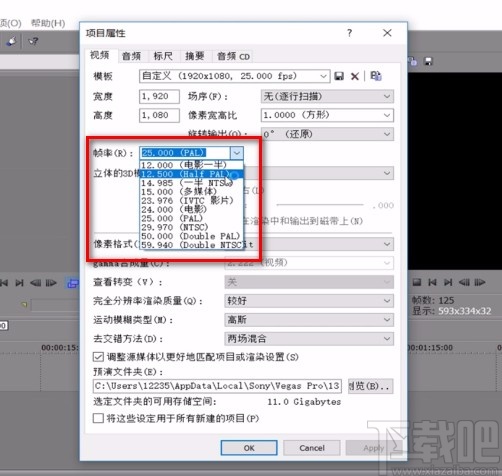Click the prerendered files folder path field
Image resolution: width=502 pixels, height=476 pixels.
(x=217, y=386)
